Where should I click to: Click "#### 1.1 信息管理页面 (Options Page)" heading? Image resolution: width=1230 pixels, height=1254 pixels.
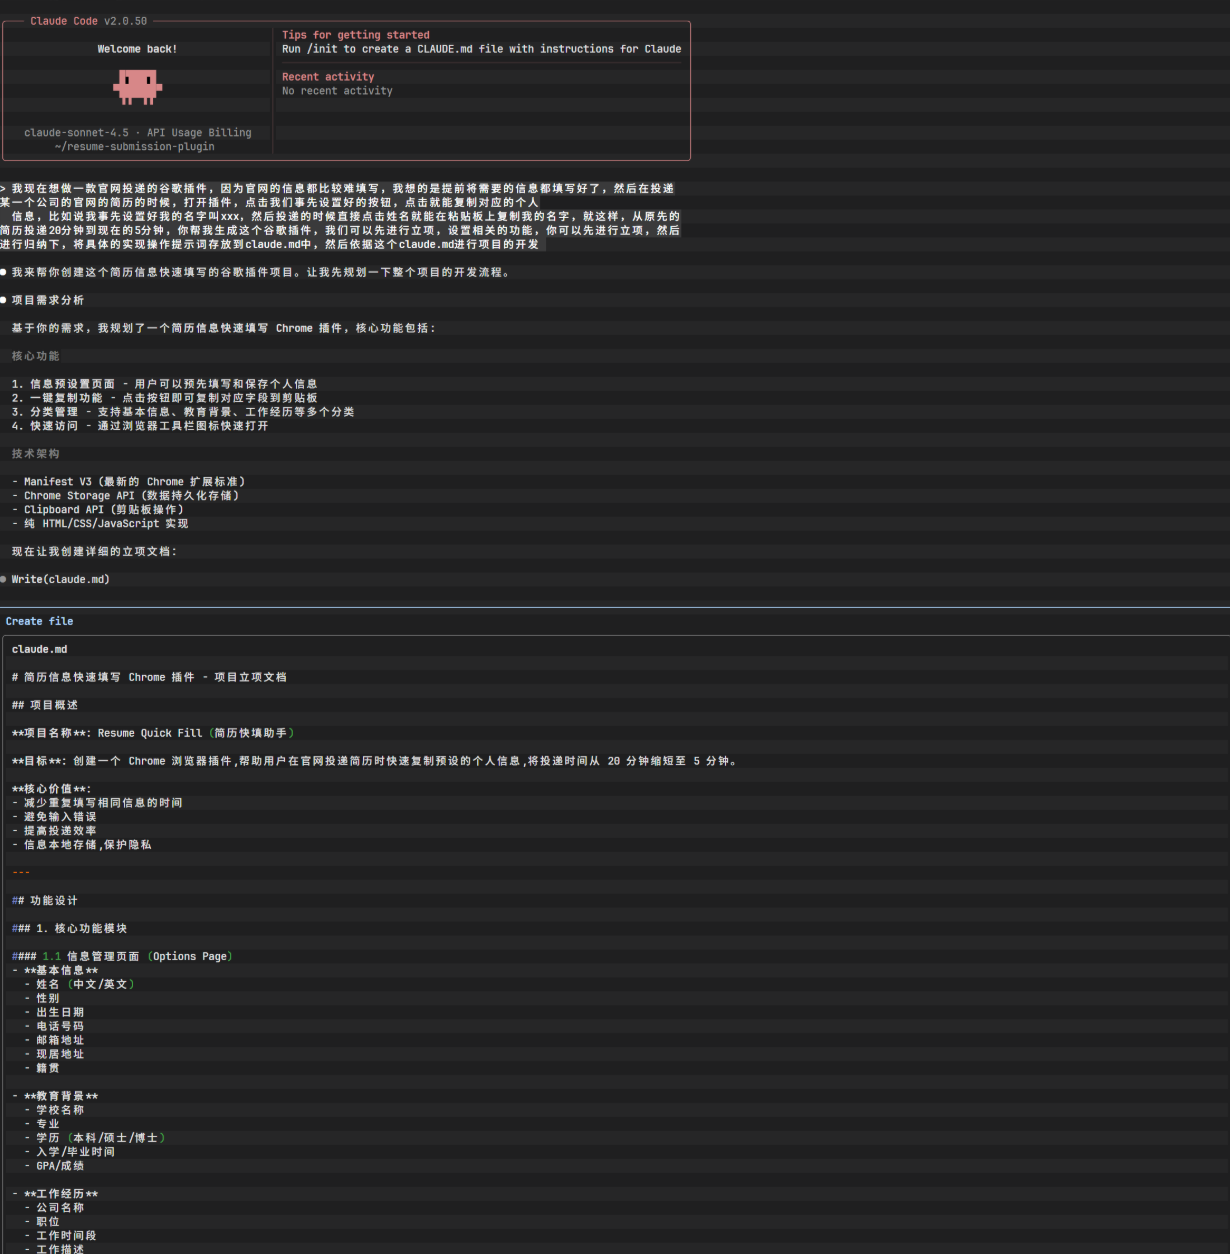(122, 958)
